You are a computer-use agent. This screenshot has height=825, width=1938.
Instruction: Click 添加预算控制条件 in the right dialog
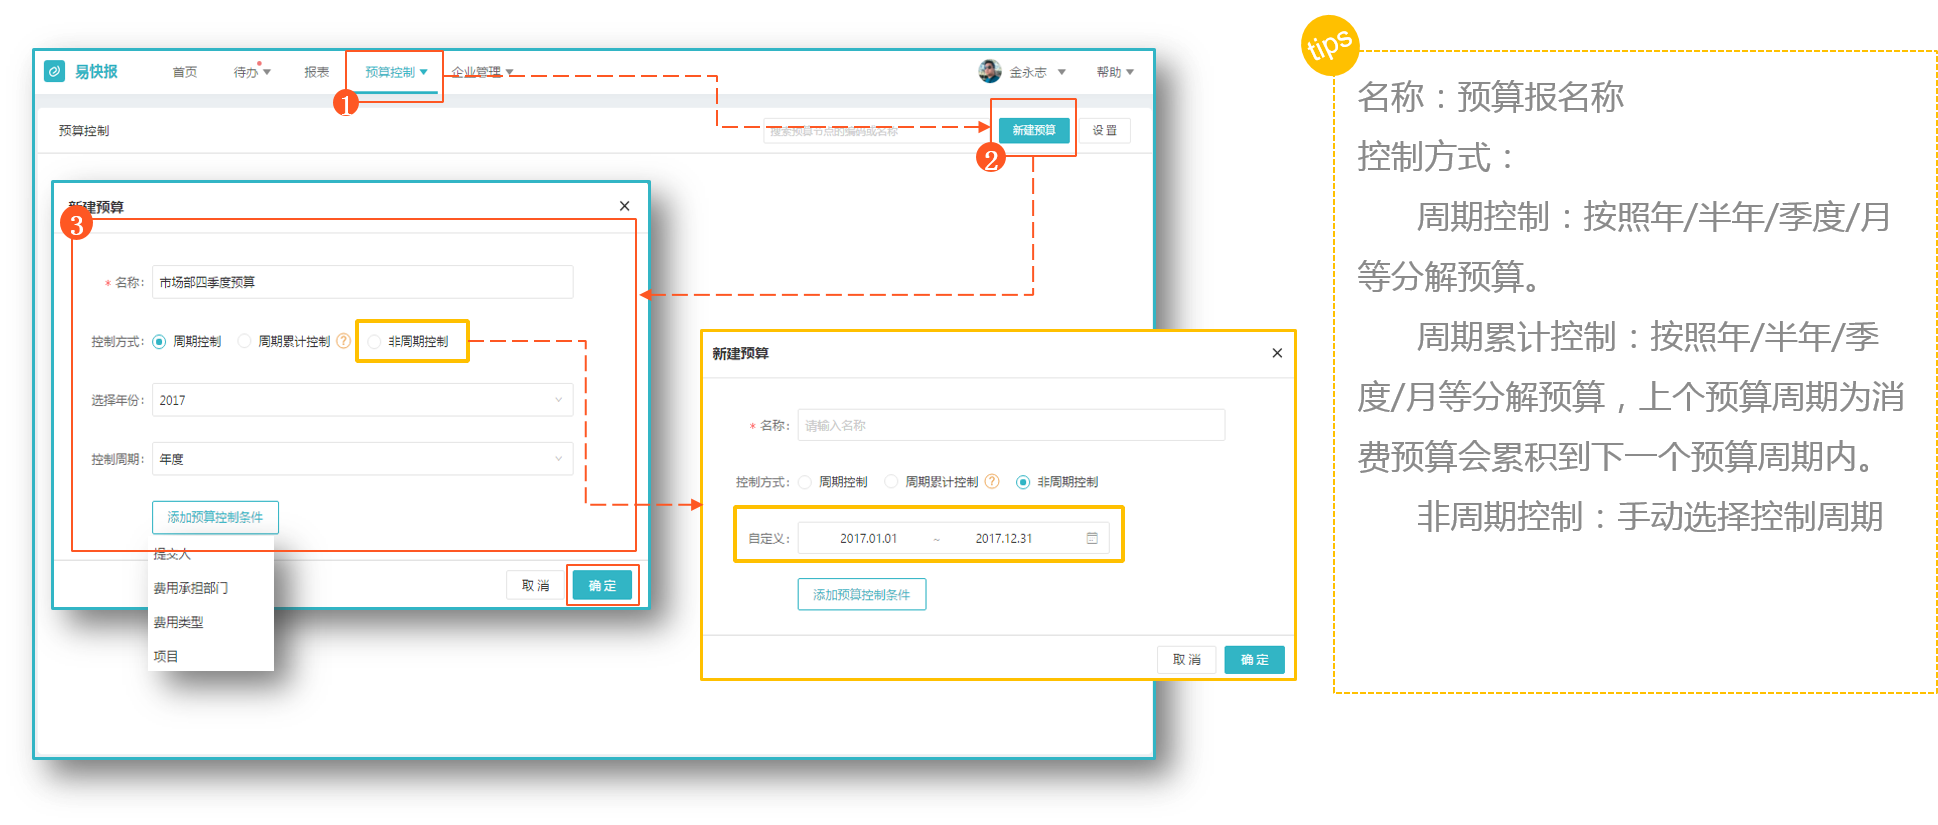[861, 594]
